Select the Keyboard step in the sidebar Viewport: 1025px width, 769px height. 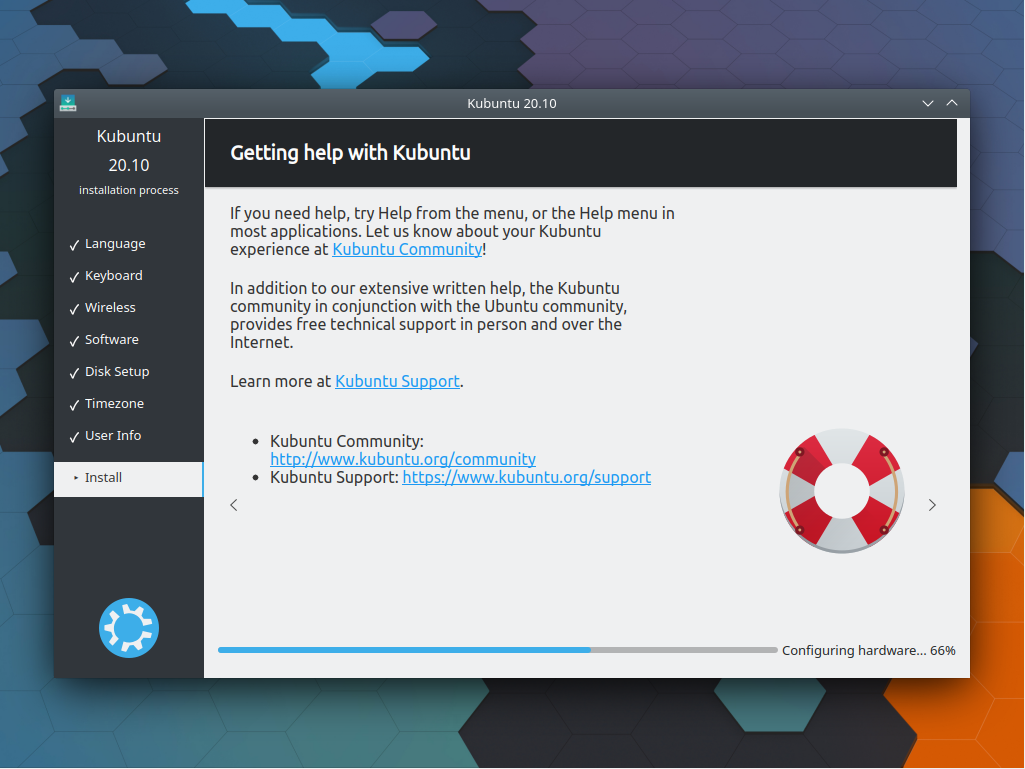pyautogui.click(x=114, y=276)
